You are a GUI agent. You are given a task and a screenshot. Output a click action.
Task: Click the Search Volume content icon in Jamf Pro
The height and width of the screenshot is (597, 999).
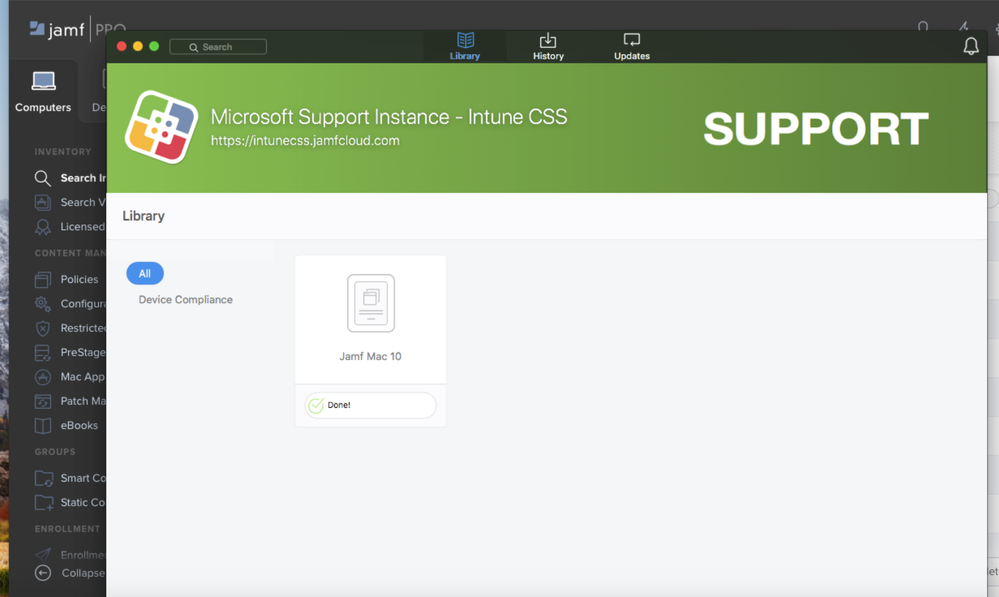pos(43,202)
